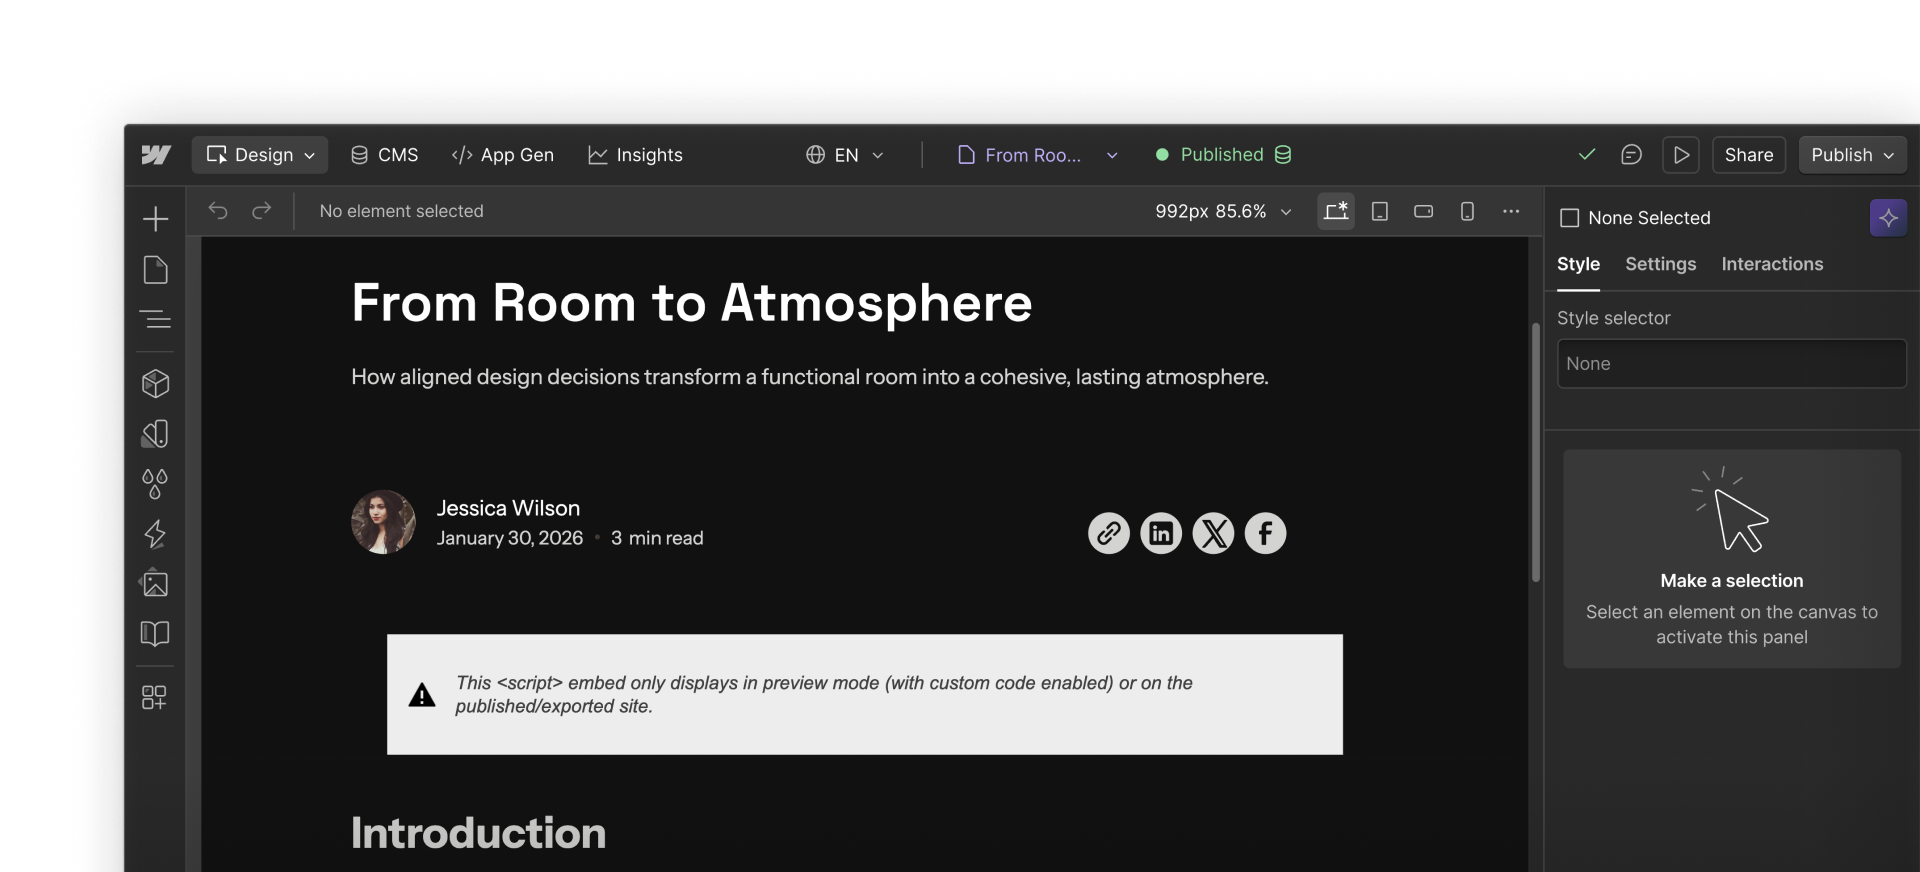Open CMS in the top bar
The width and height of the screenshot is (1920, 872).
[x=384, y=155]
